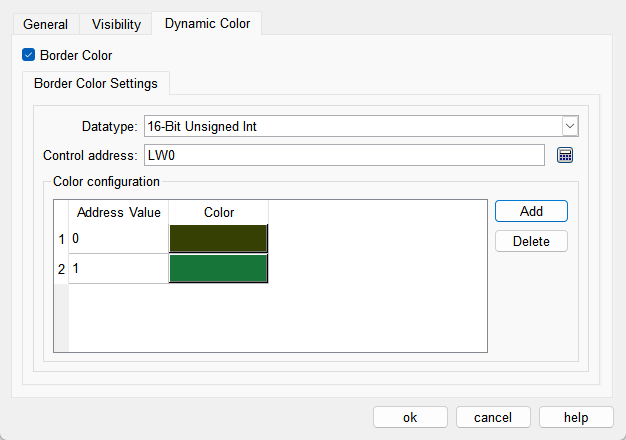Click the Color column header
This screenshot has height=440, width=626.
[218, 212]
